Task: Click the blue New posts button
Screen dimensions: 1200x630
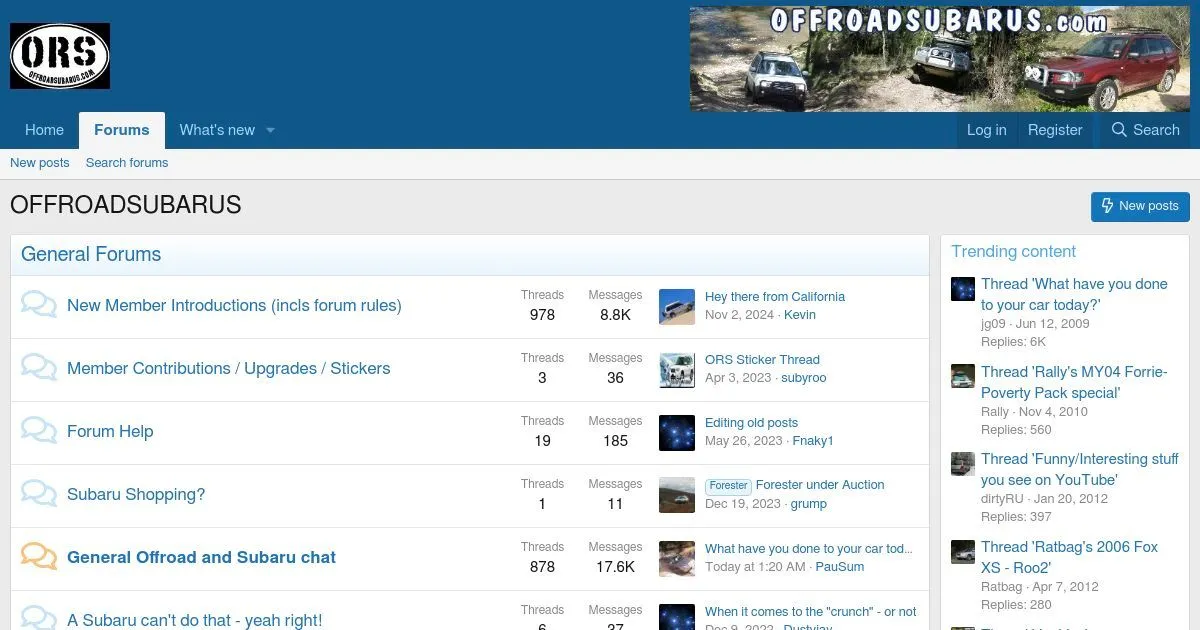Action: pos(1140,206)
